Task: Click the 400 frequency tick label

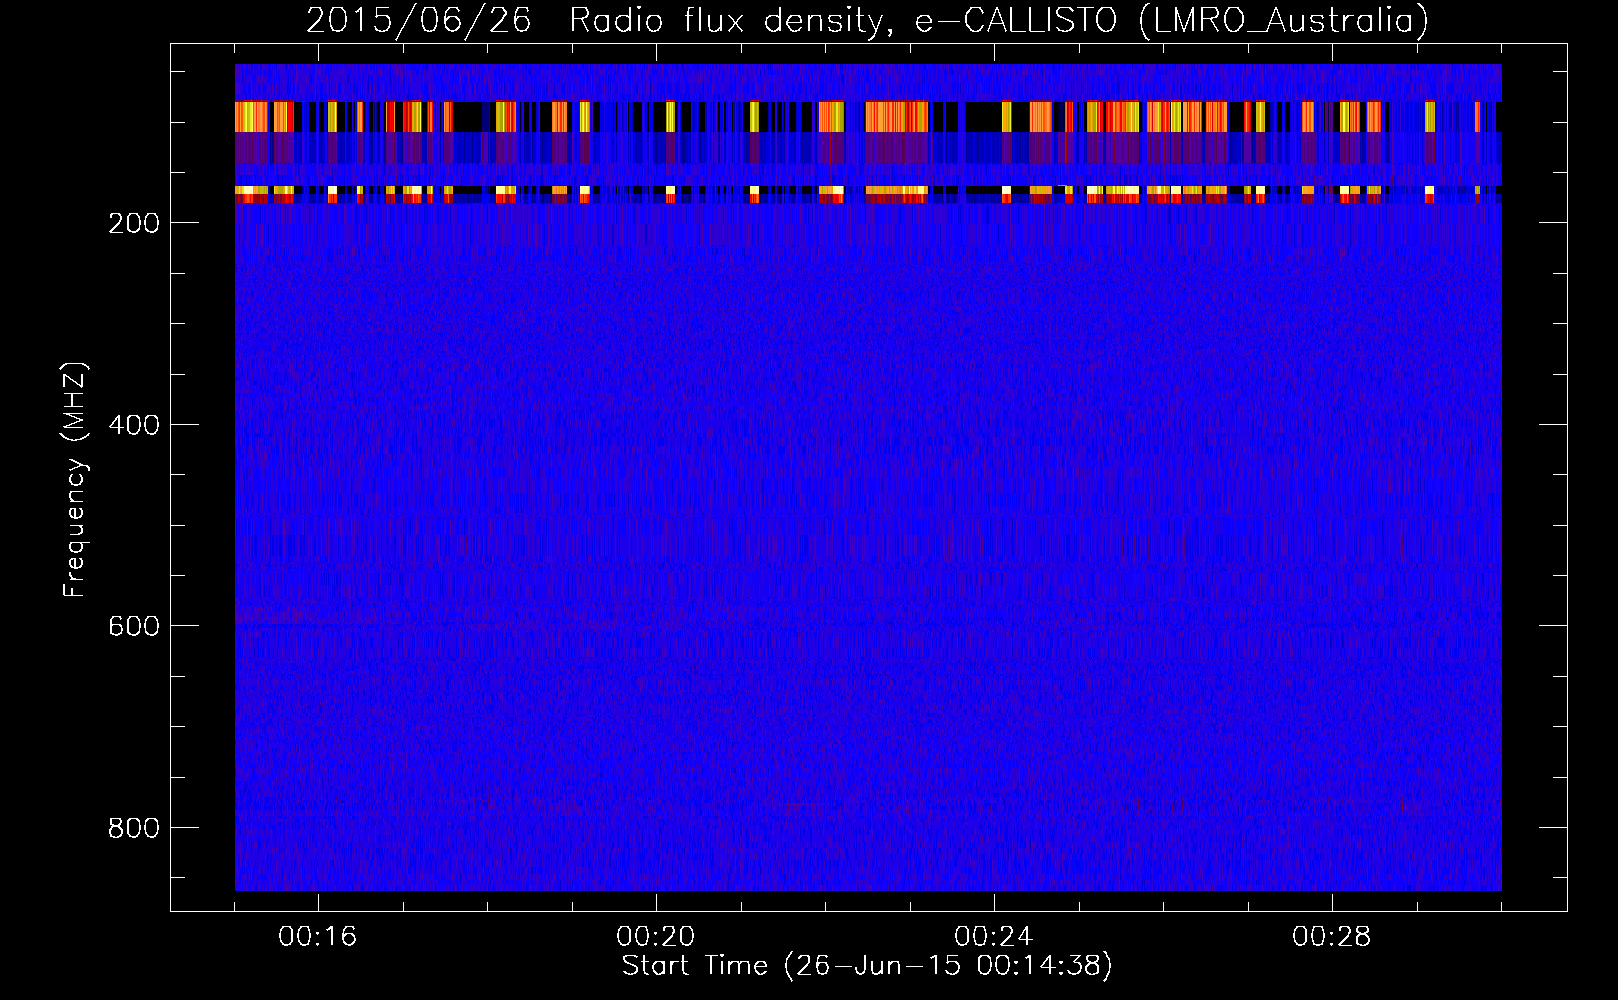Action: (133, 425)
